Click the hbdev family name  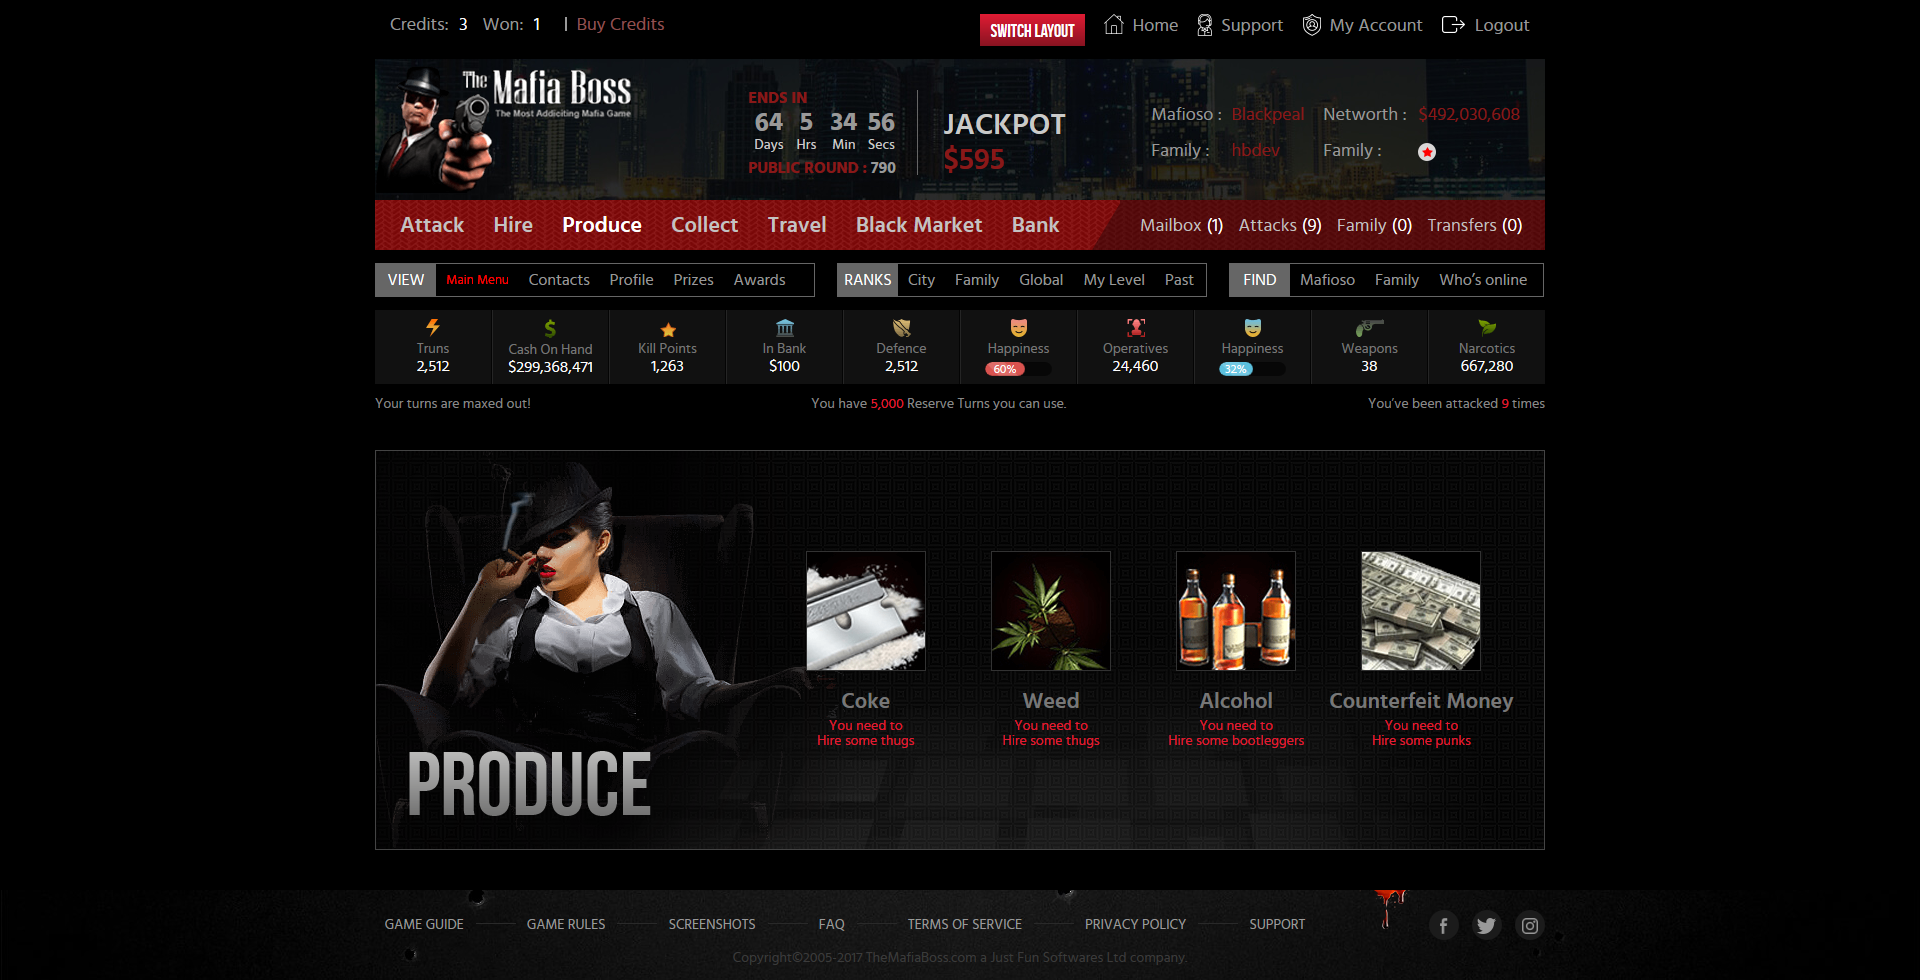(x=1256, y=150)
